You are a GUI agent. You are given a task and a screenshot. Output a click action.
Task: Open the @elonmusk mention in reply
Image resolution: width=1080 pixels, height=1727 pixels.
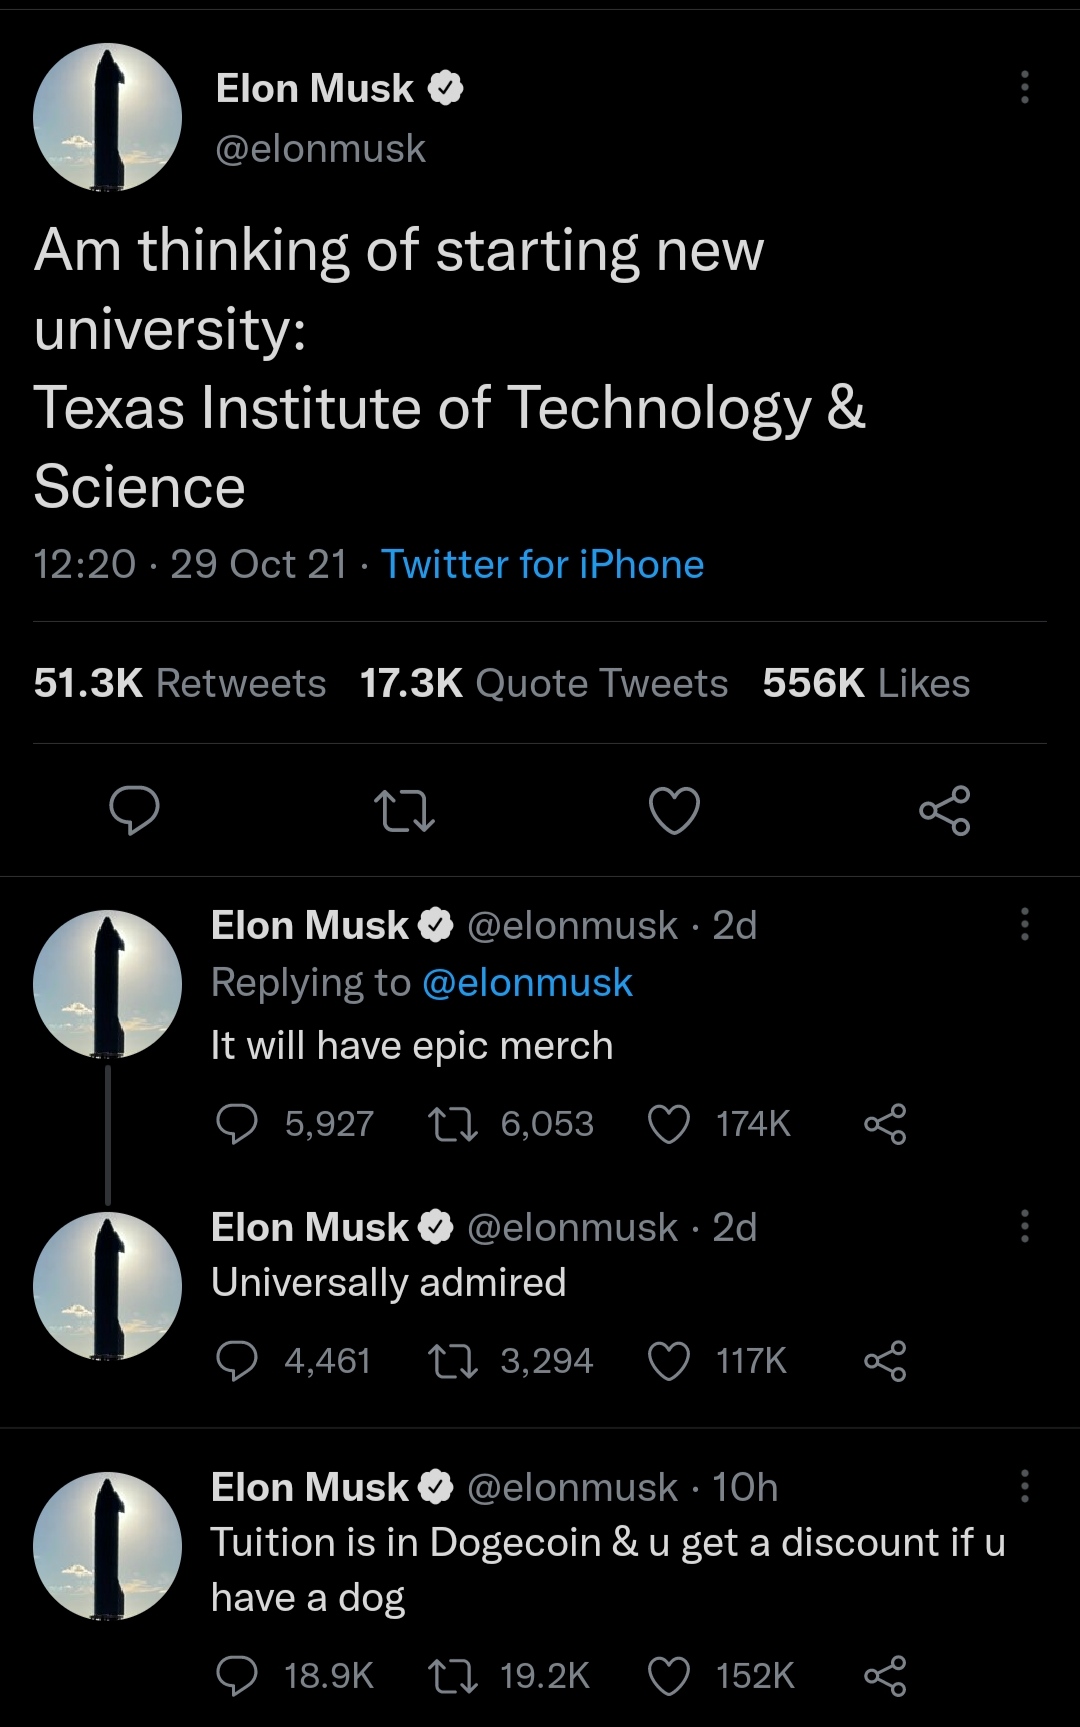[x=527, y=983]
